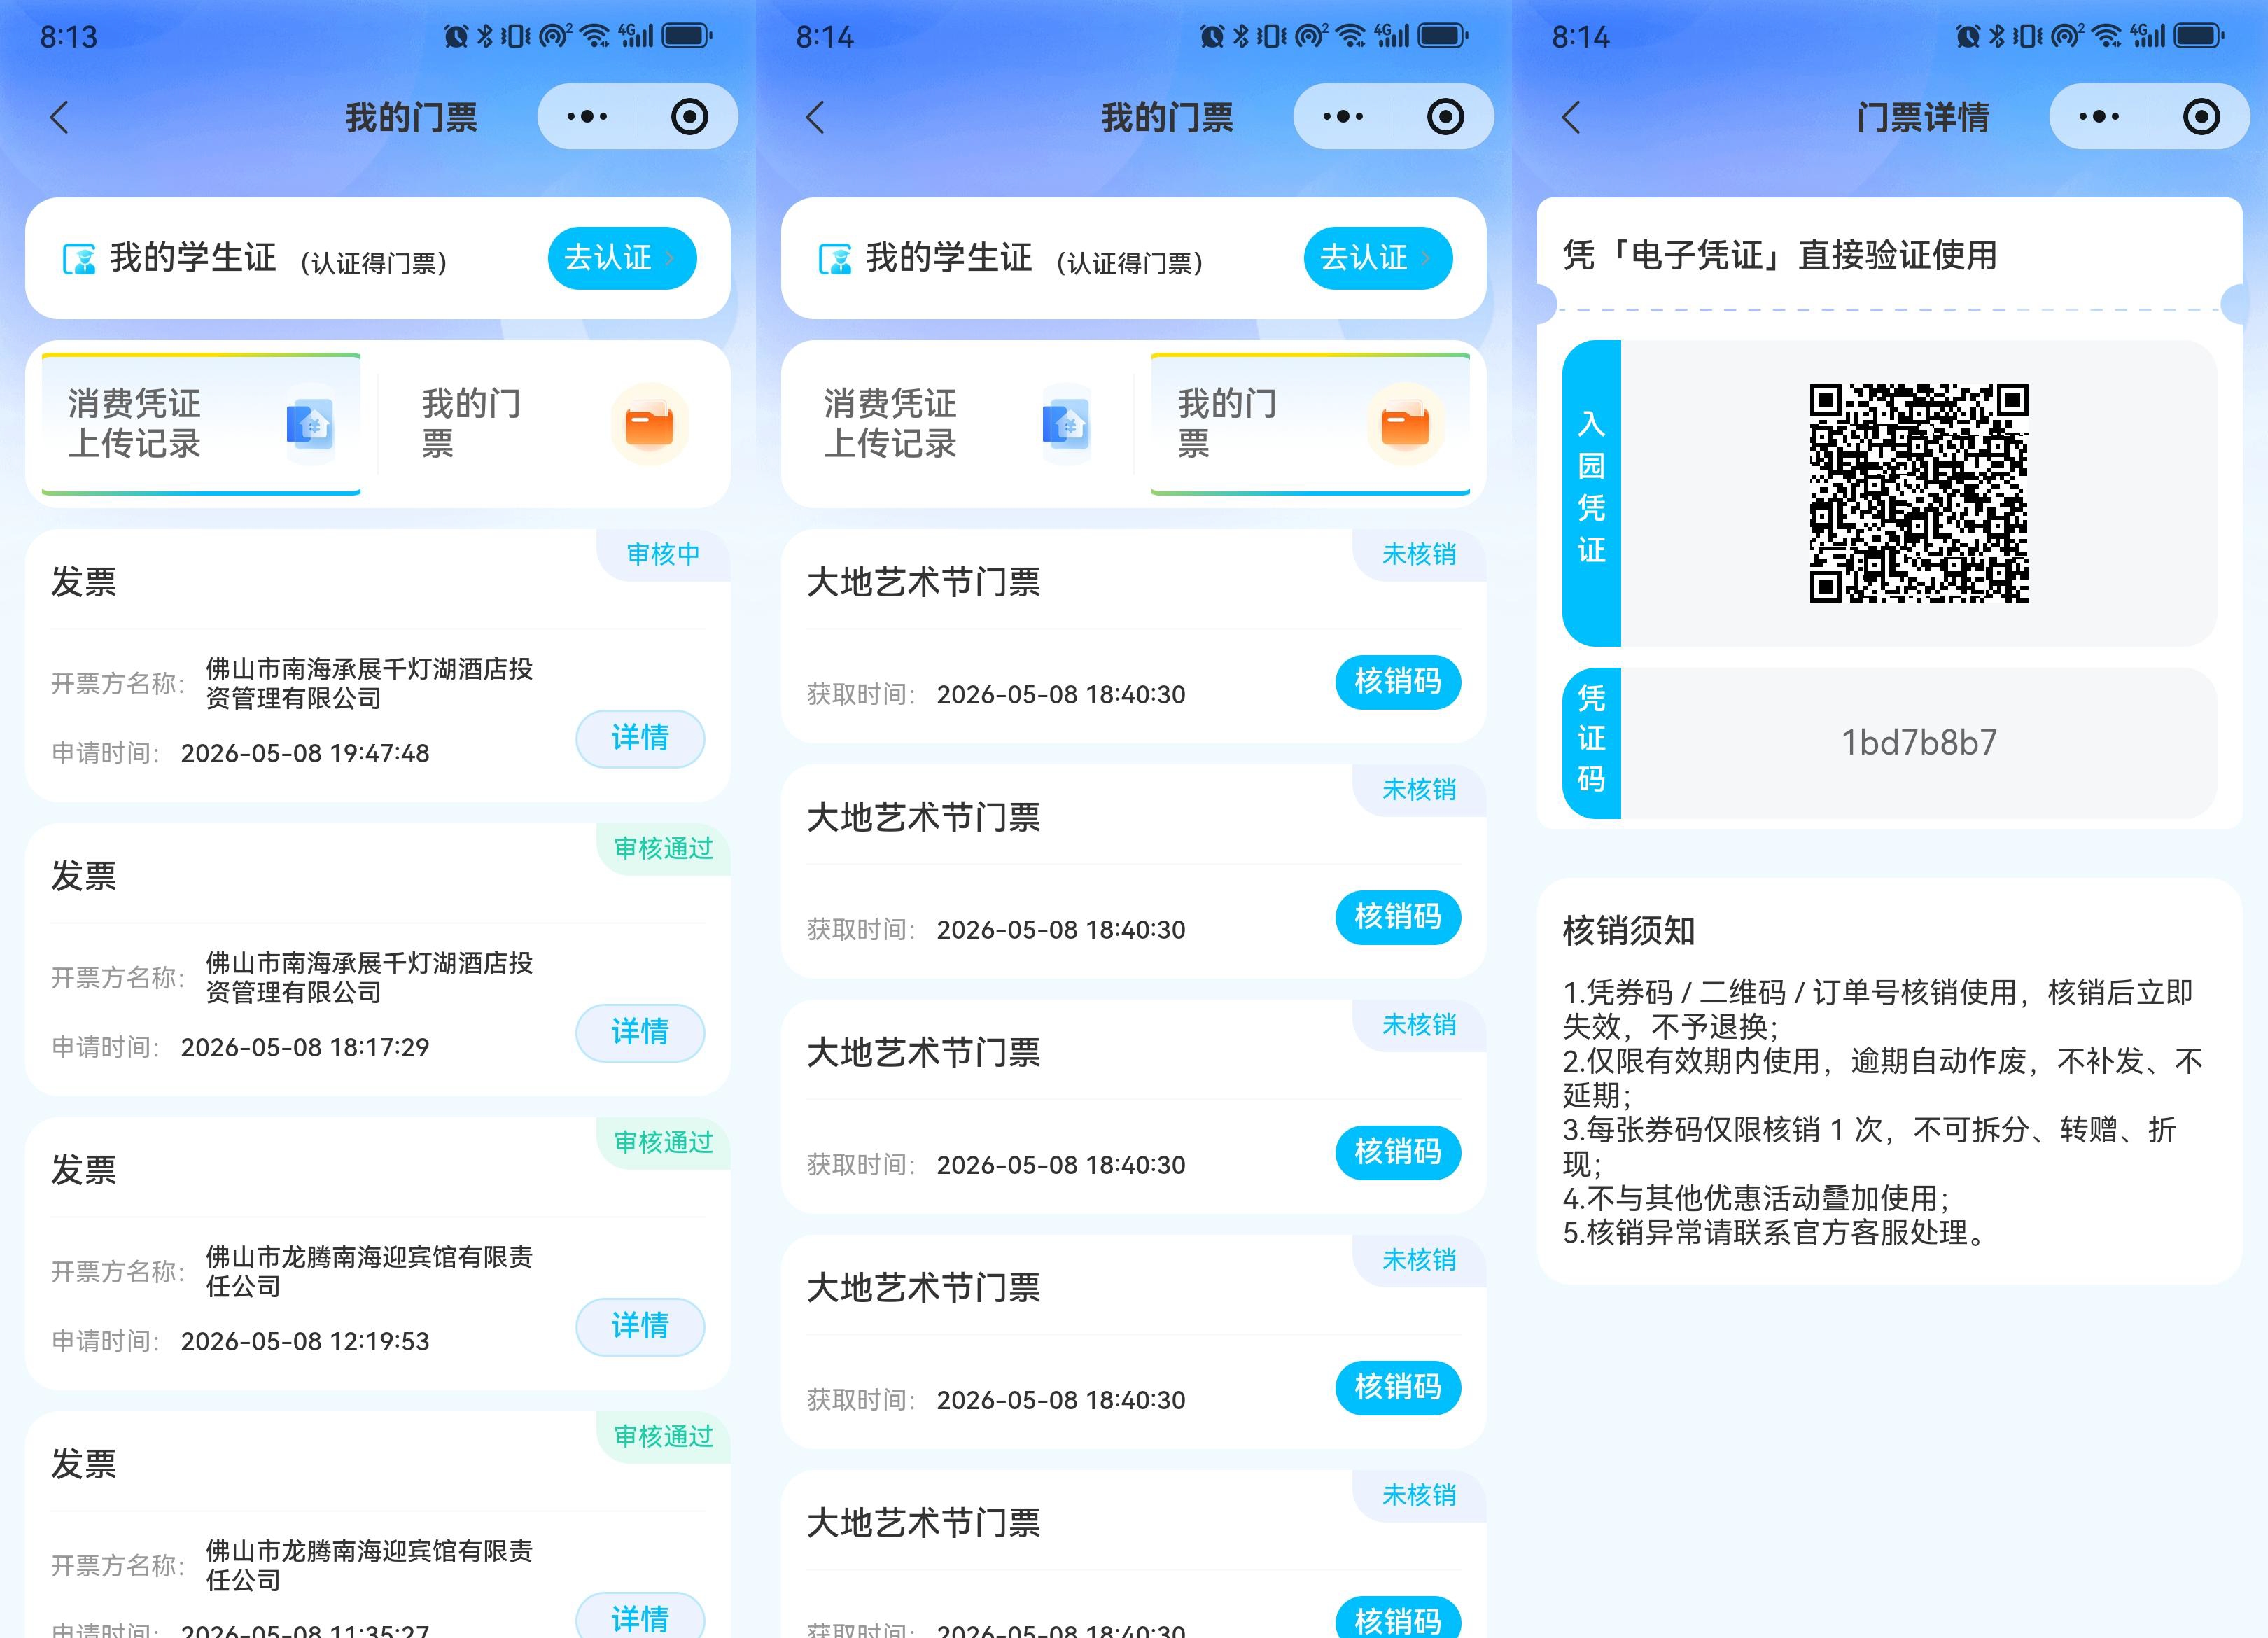The height and width of the screenshot is (1638, 2268).
Task: Tap the 去认证 button on invoice list screen
Action: (622, 258)
